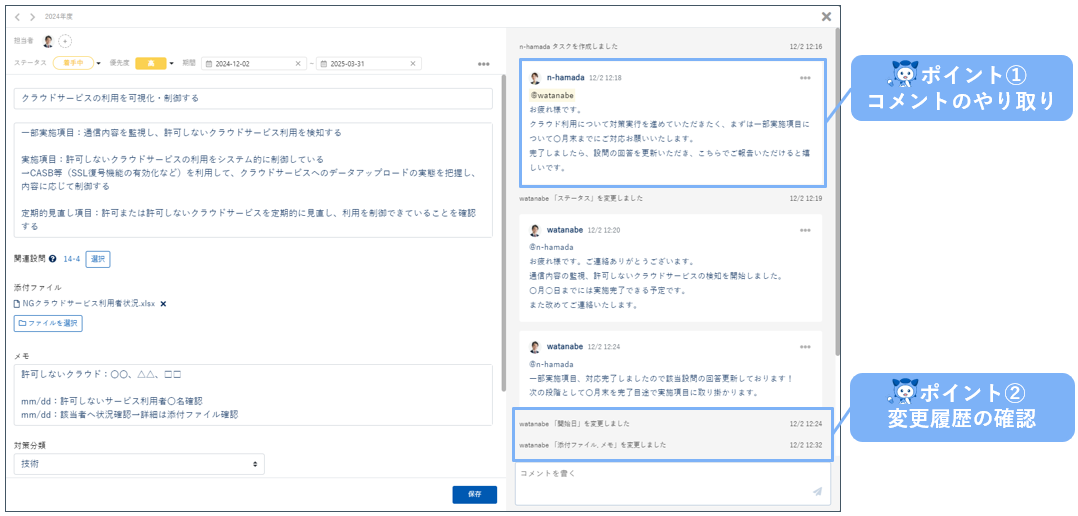The width and height of the screenshot is (1078, 516).
Task: Click the help icon beside 関連設問
Action: 53,259
